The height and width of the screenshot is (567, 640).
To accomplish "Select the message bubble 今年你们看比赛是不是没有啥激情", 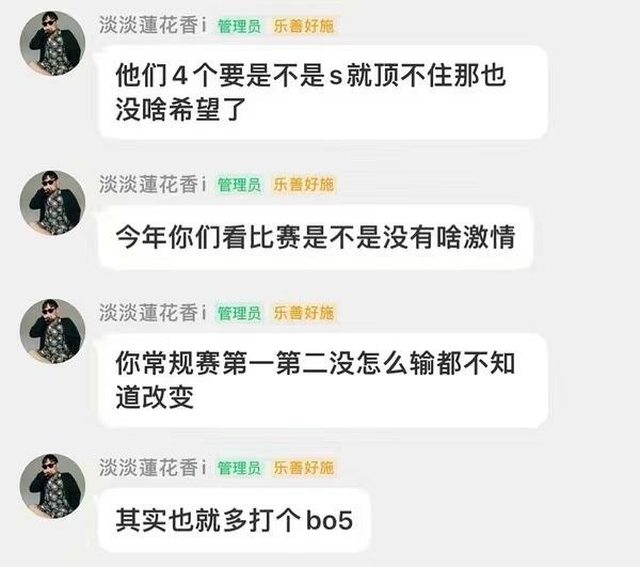I will [x=316, y=237].
